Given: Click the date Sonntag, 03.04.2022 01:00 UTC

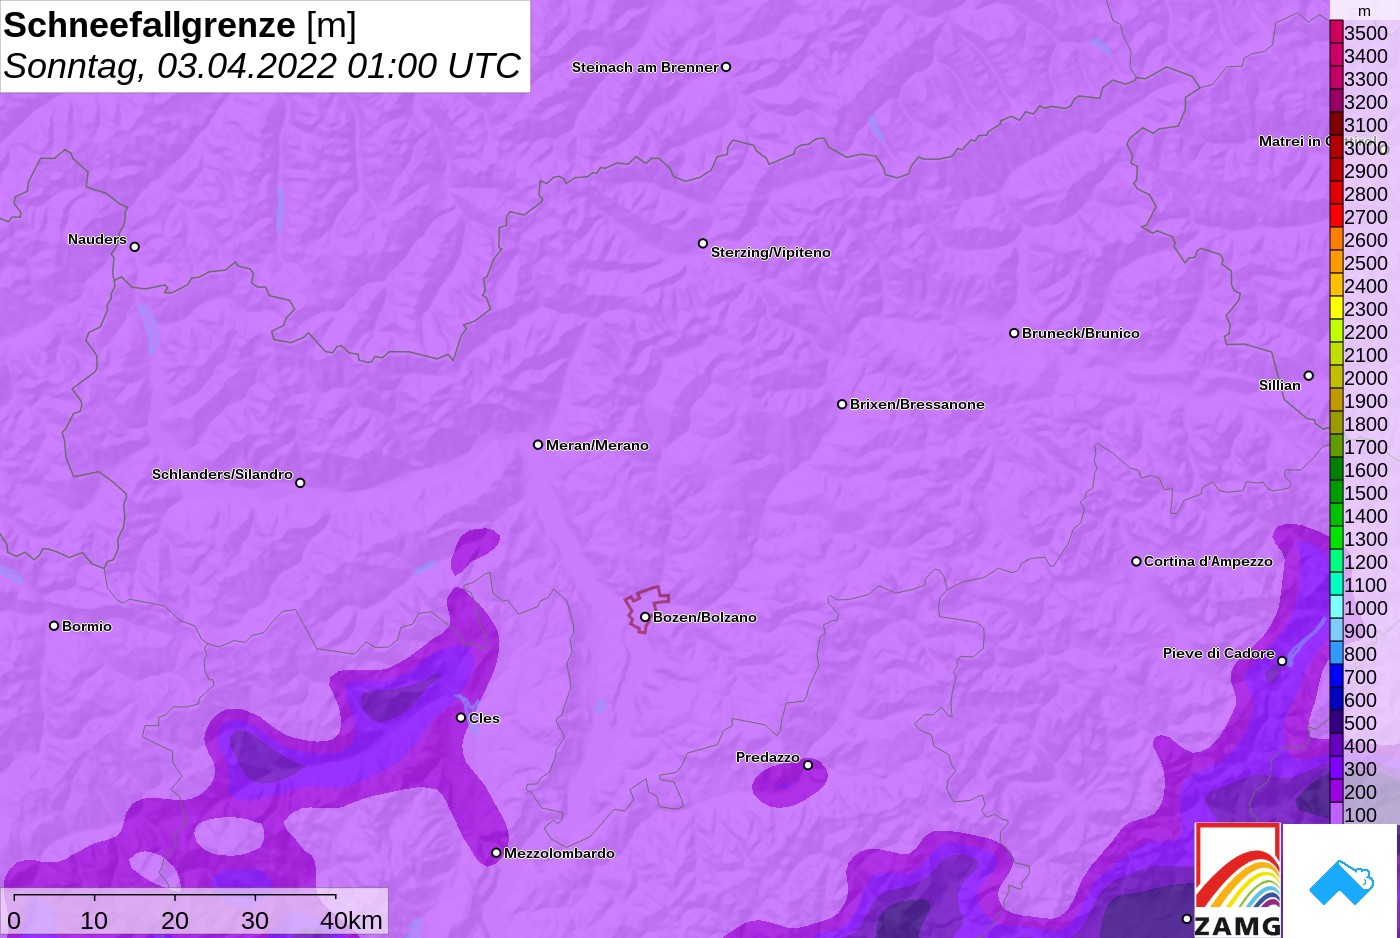Looking at the screenshot, I should pyautogui.click(x=262, y=66).
